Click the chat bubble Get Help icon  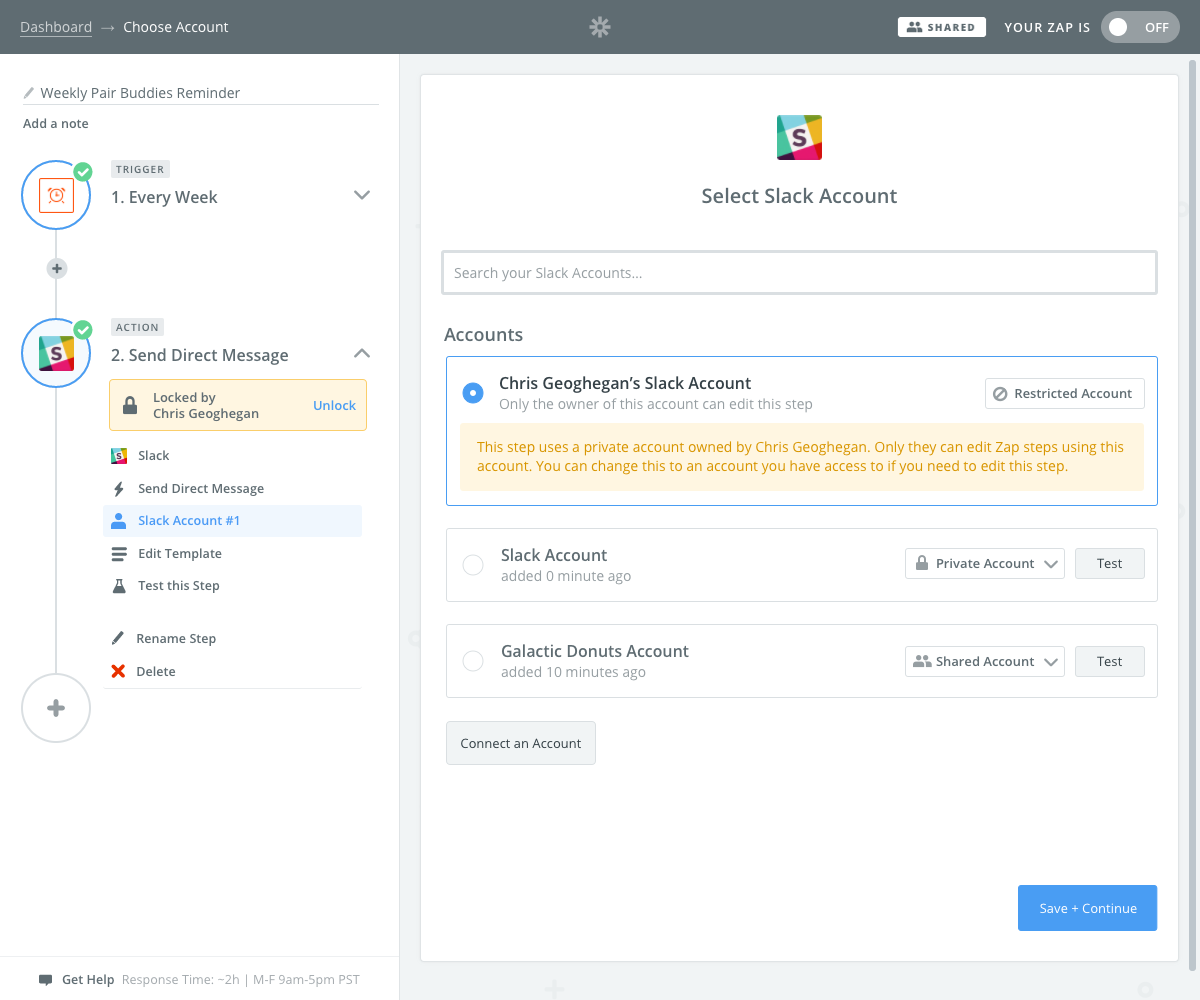(x=45, y=980)
